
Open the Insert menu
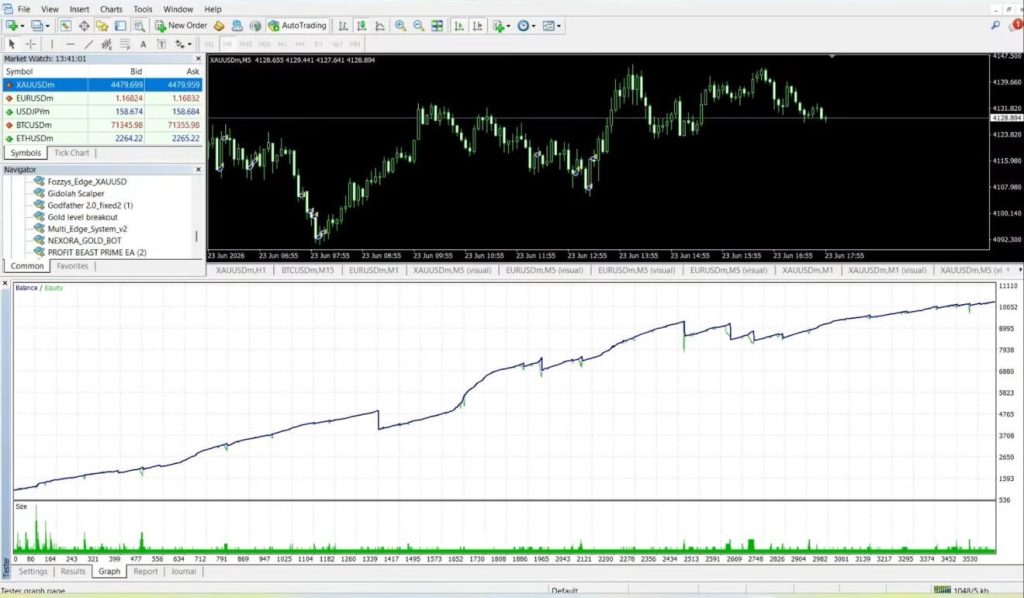tap(79, 9)
